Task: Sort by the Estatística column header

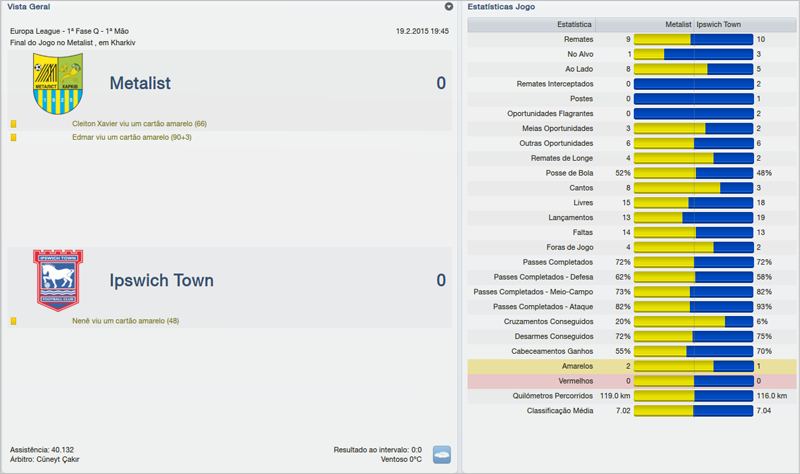Action: click(573, 24)
